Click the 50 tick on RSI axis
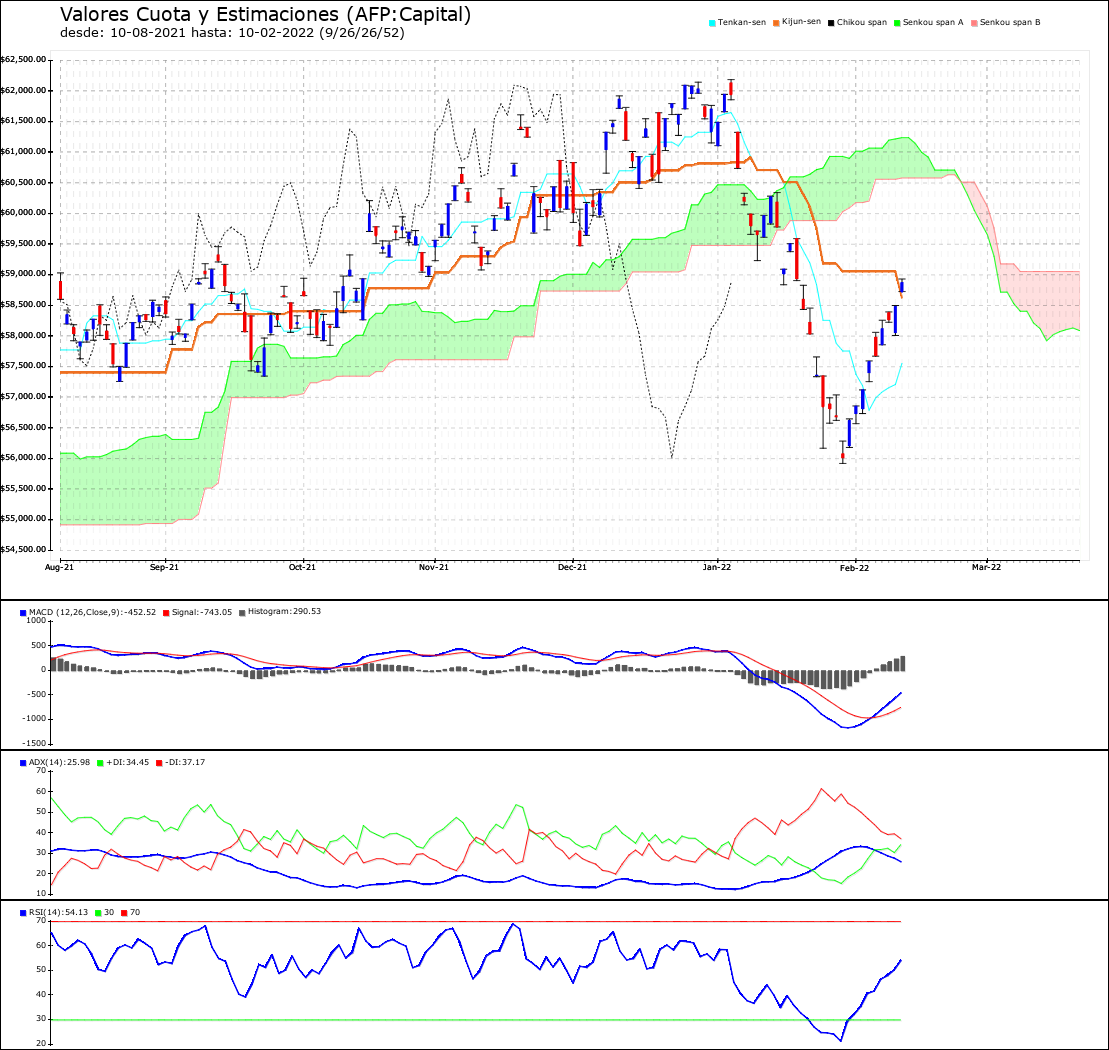This screenshot has height=1050, width=1109. coord(41,970)
